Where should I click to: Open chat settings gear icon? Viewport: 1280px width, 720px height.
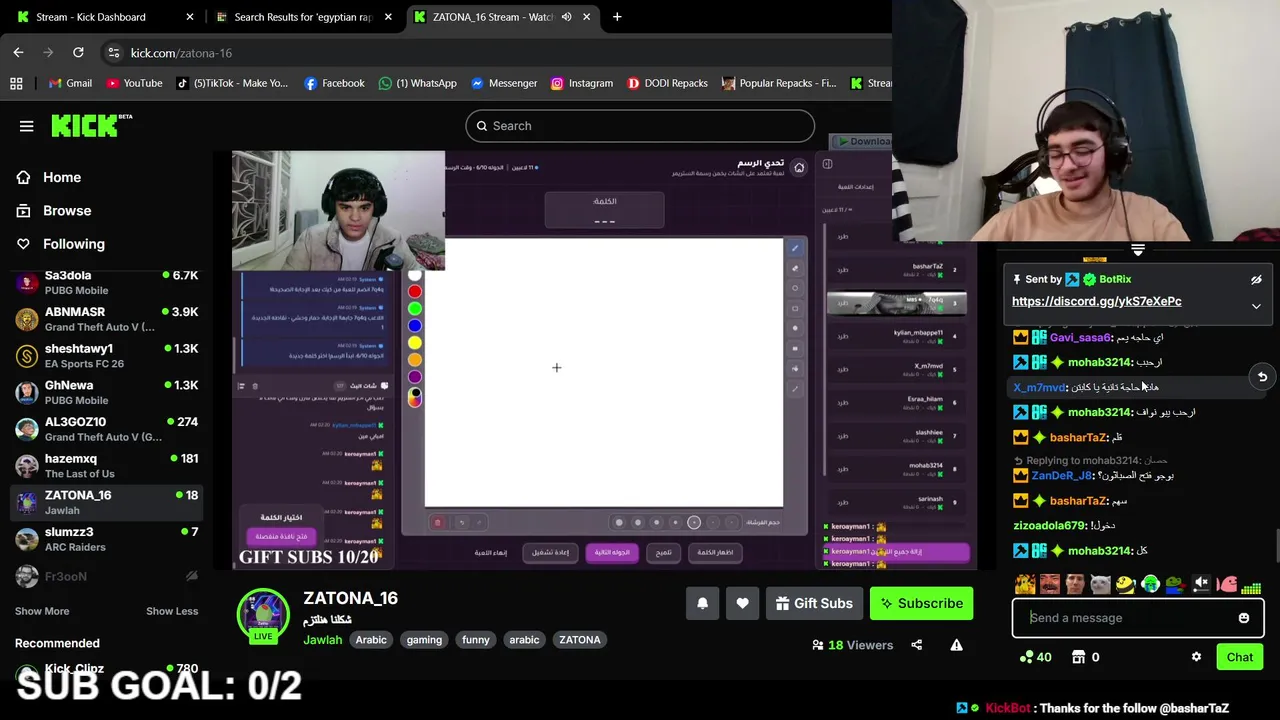coord(1196,657)
